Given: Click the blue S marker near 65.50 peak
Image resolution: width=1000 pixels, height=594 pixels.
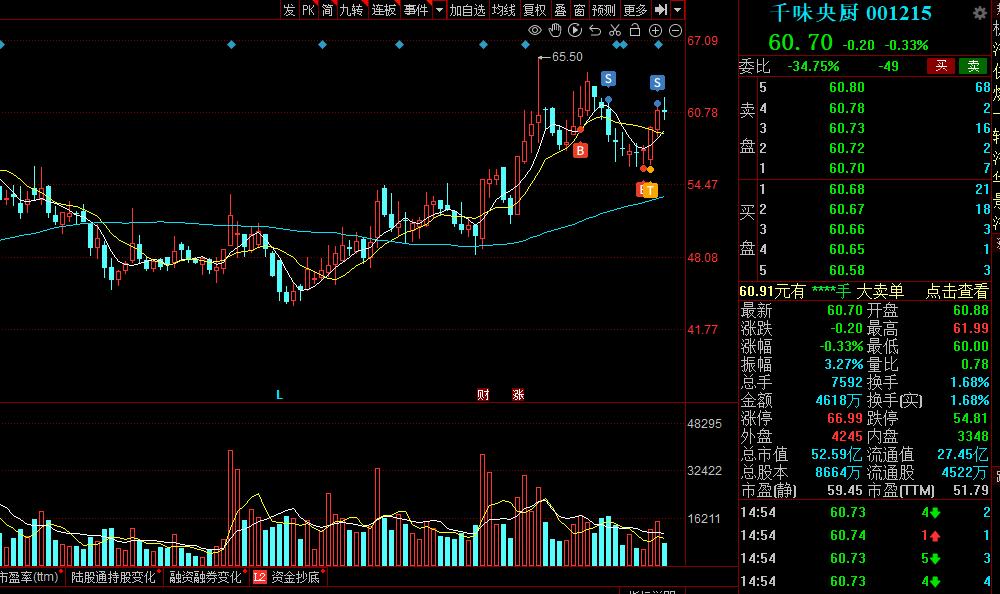Looking at the screenshot, I should [608, 79].
